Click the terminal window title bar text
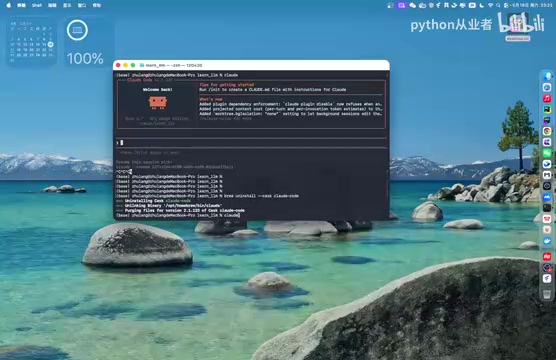The image size is (556, 360). pyautogui.click(x=174, y=65)
